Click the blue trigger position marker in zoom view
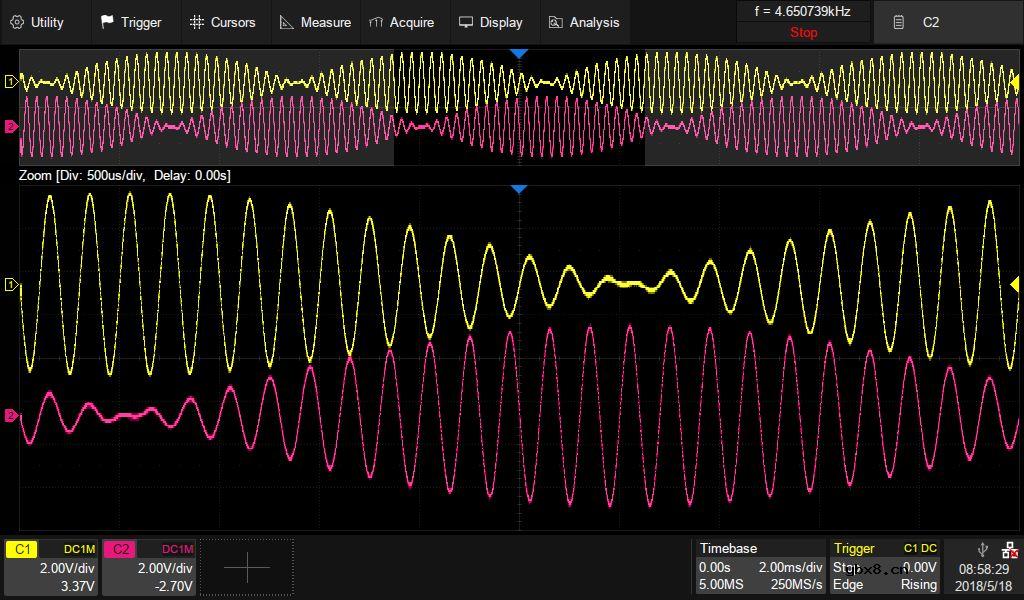Image resolution: width=1024 pixels, height=600 pixels. 518,189
